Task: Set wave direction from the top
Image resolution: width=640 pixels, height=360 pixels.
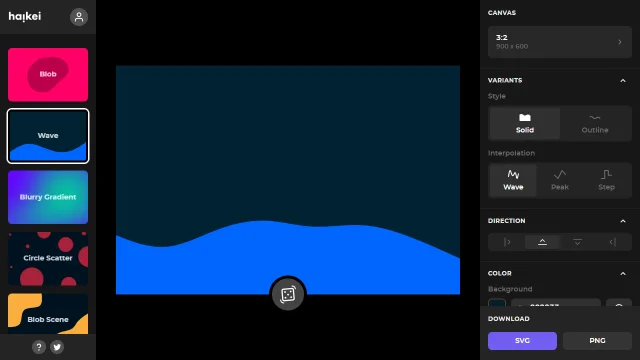Action: [577, 242]
